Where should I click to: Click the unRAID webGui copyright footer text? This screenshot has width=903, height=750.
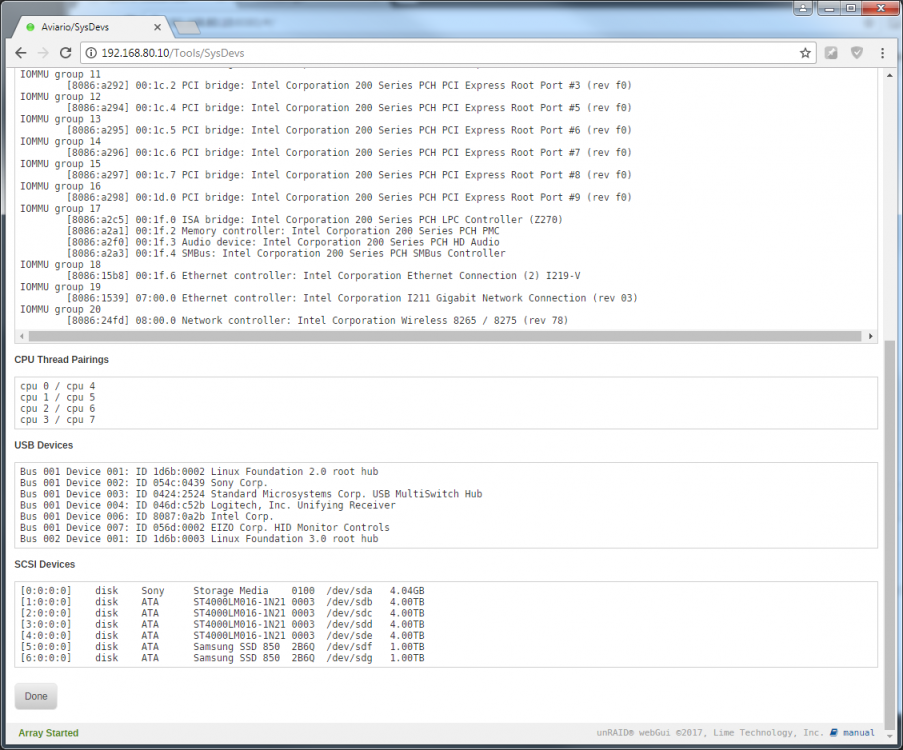click(710, 733)
